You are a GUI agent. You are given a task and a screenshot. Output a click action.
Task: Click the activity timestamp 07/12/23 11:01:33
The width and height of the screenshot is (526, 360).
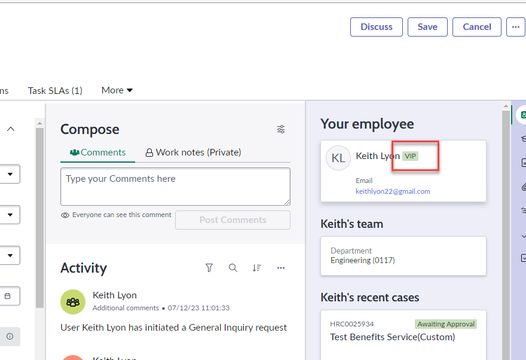[199, 308]
